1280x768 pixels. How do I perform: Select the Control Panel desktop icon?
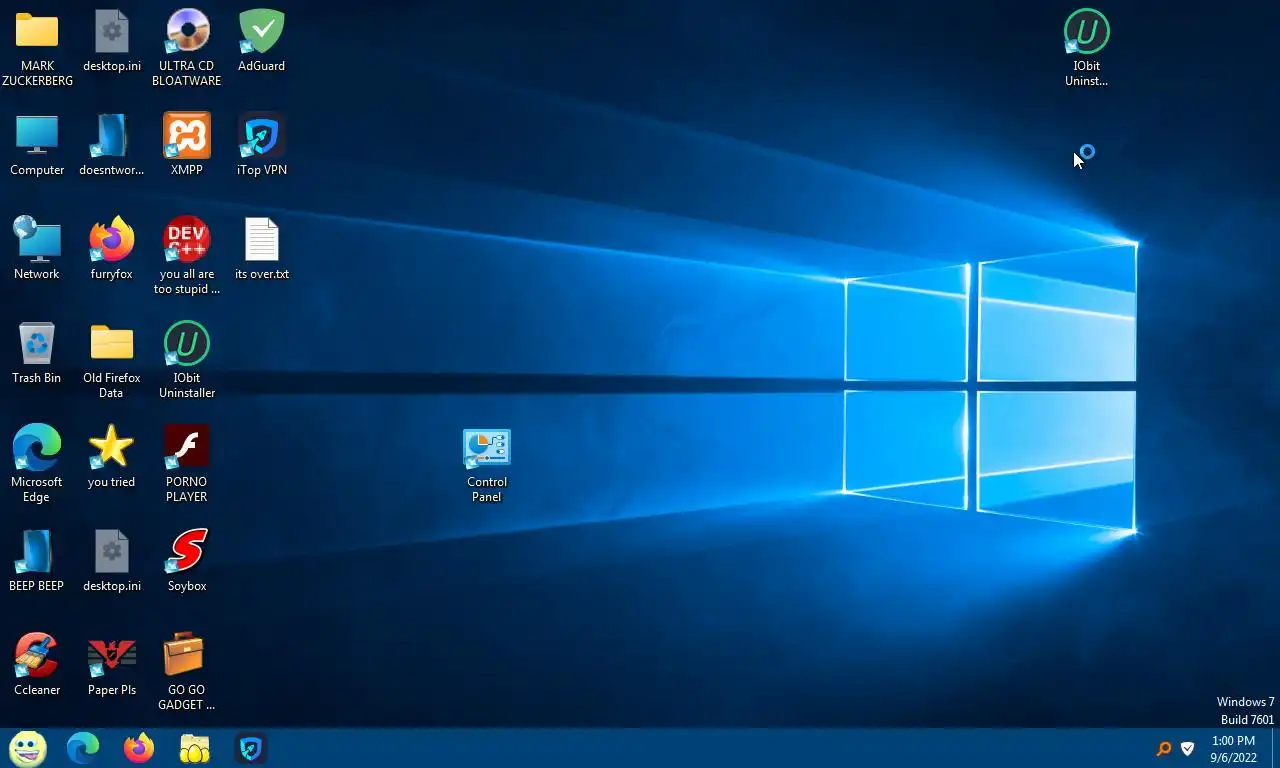[x=487, y=448]
